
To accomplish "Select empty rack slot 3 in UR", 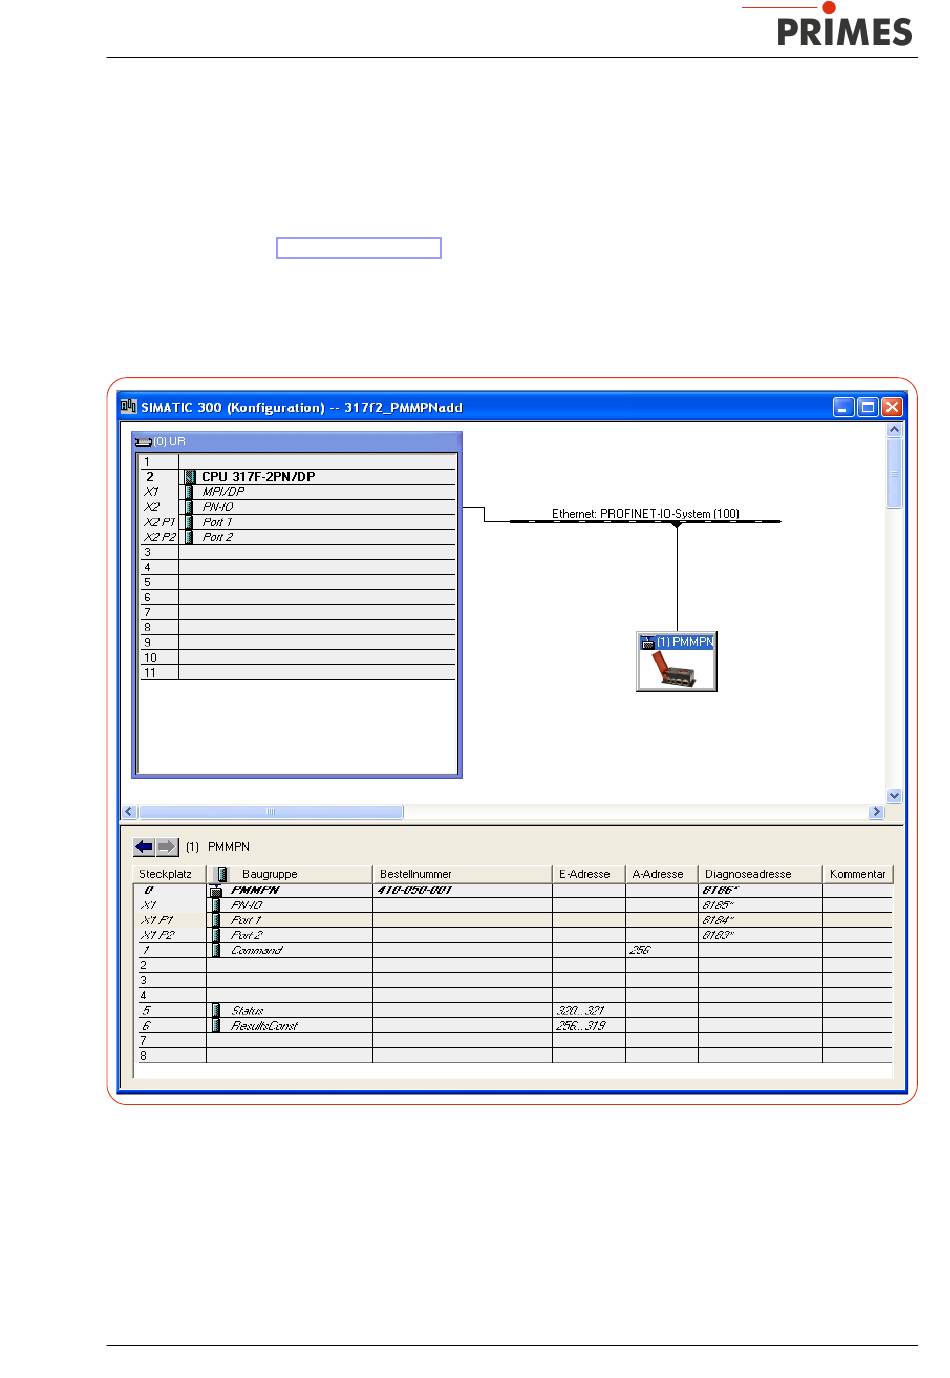I will (x=297, y=552).
